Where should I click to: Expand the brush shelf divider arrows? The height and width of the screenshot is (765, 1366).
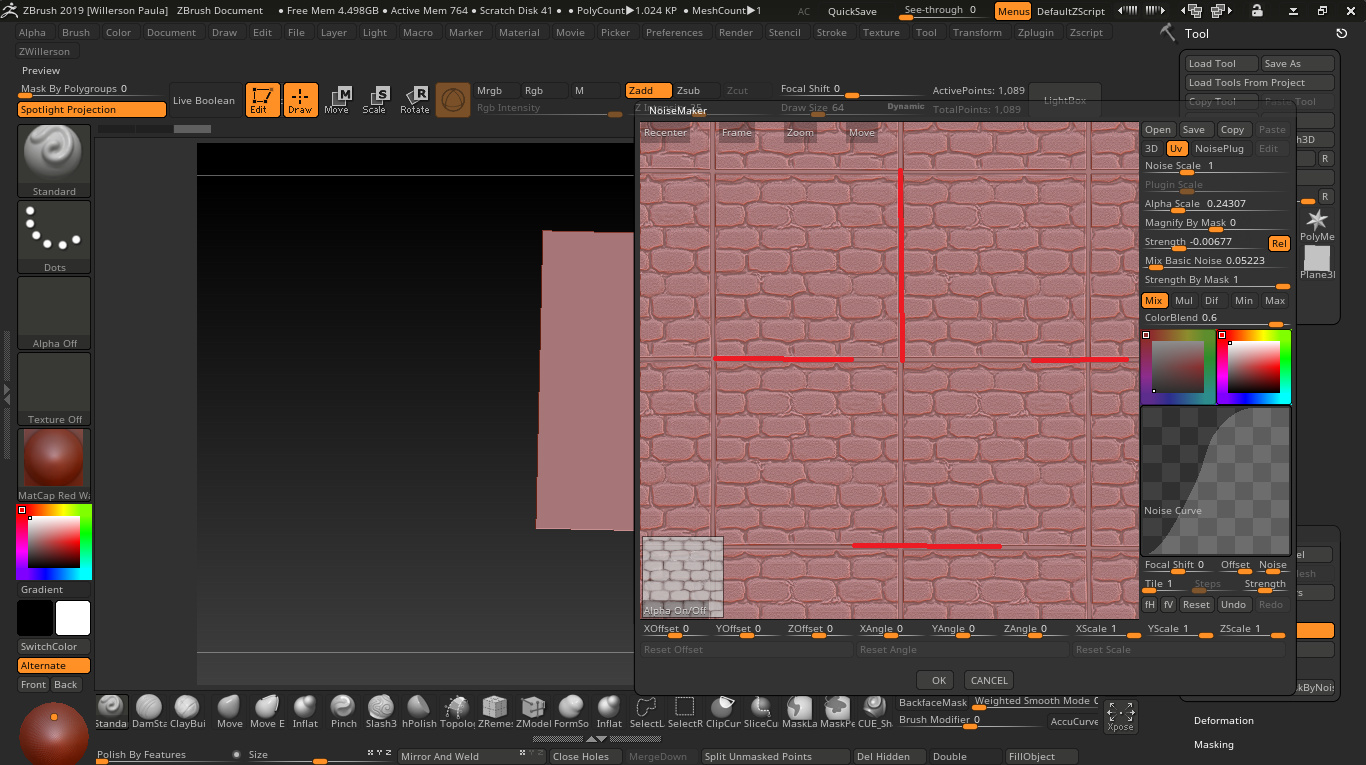[595, 739]
